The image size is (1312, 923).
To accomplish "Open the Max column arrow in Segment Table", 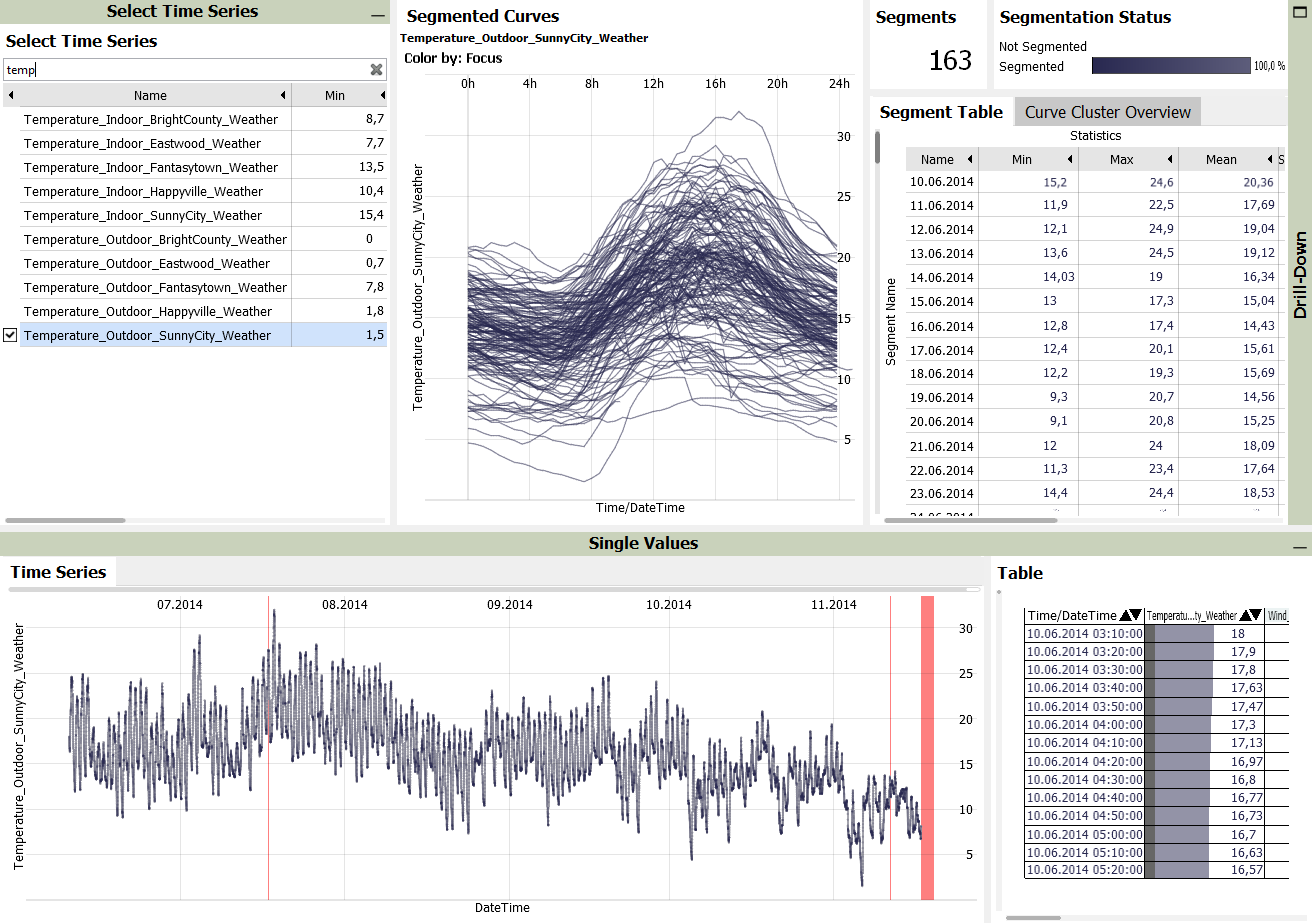I will click(x=1170, y=160).
